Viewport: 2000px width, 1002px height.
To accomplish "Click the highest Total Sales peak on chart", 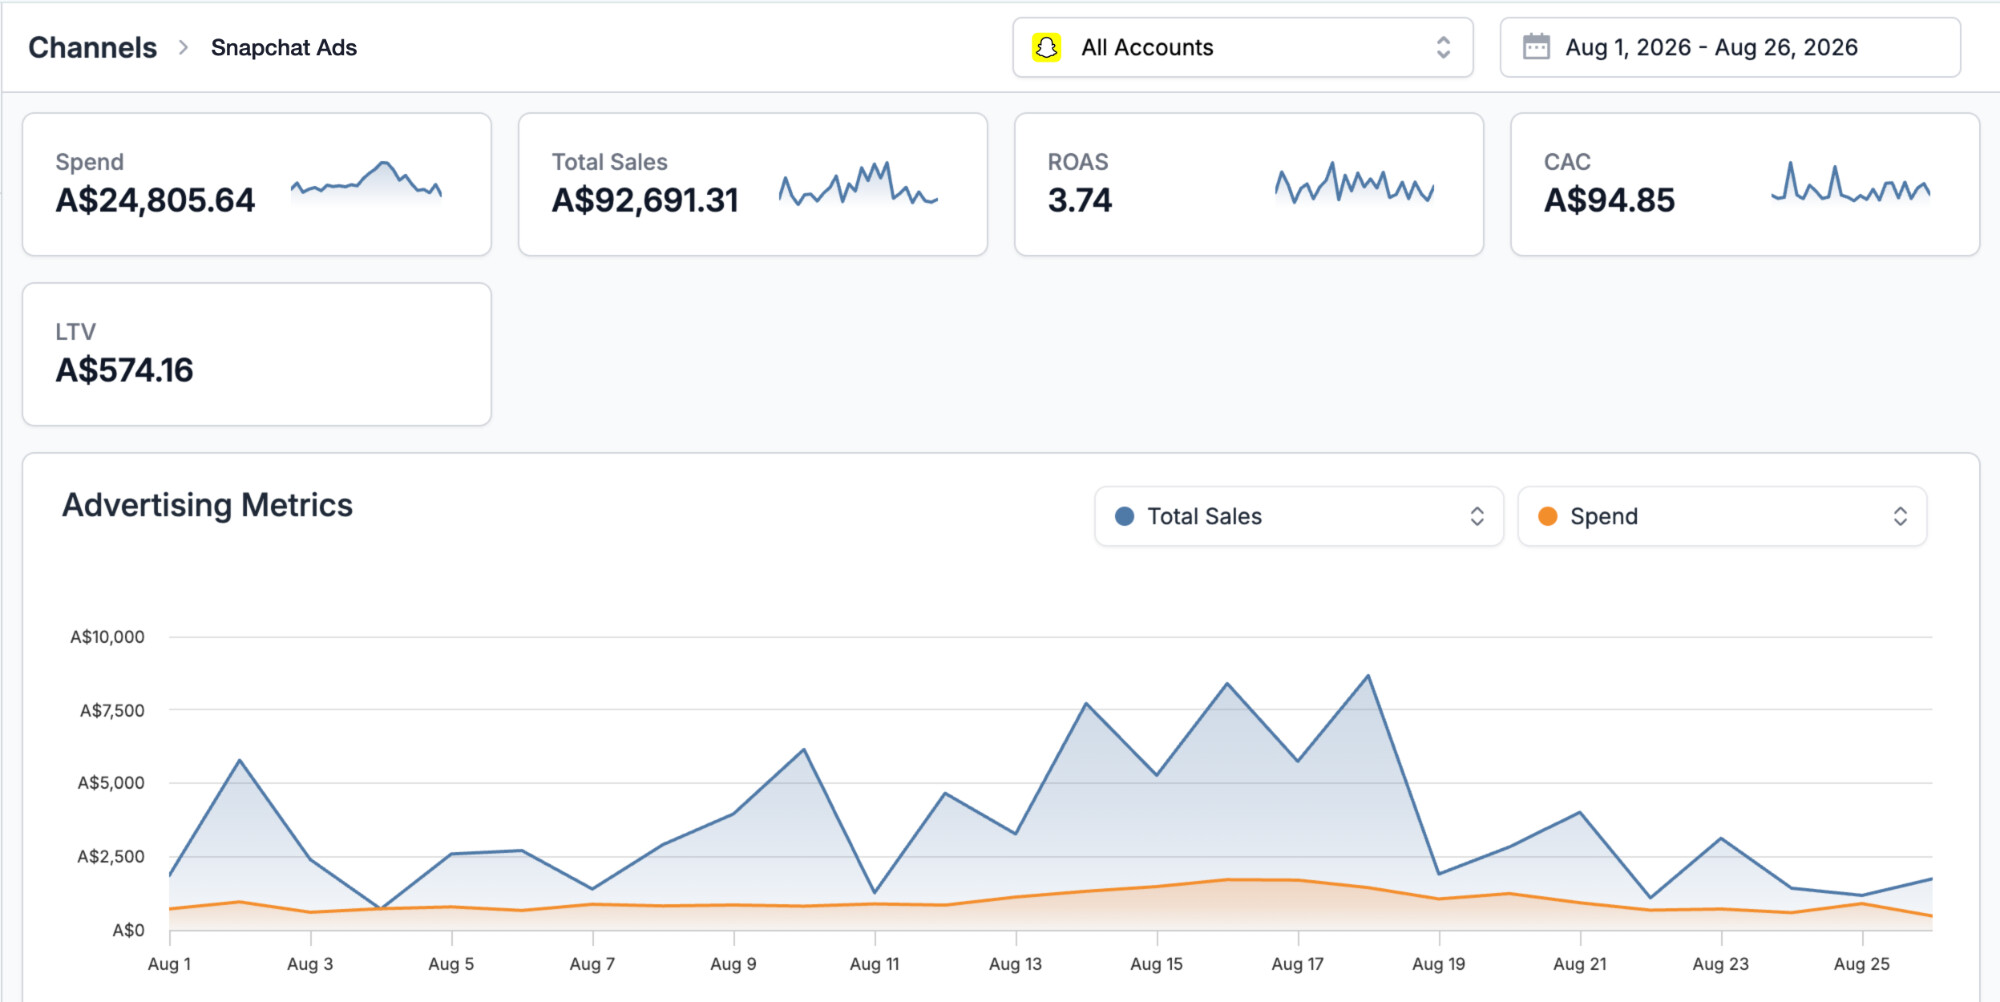I will (x=1368, y=676).
